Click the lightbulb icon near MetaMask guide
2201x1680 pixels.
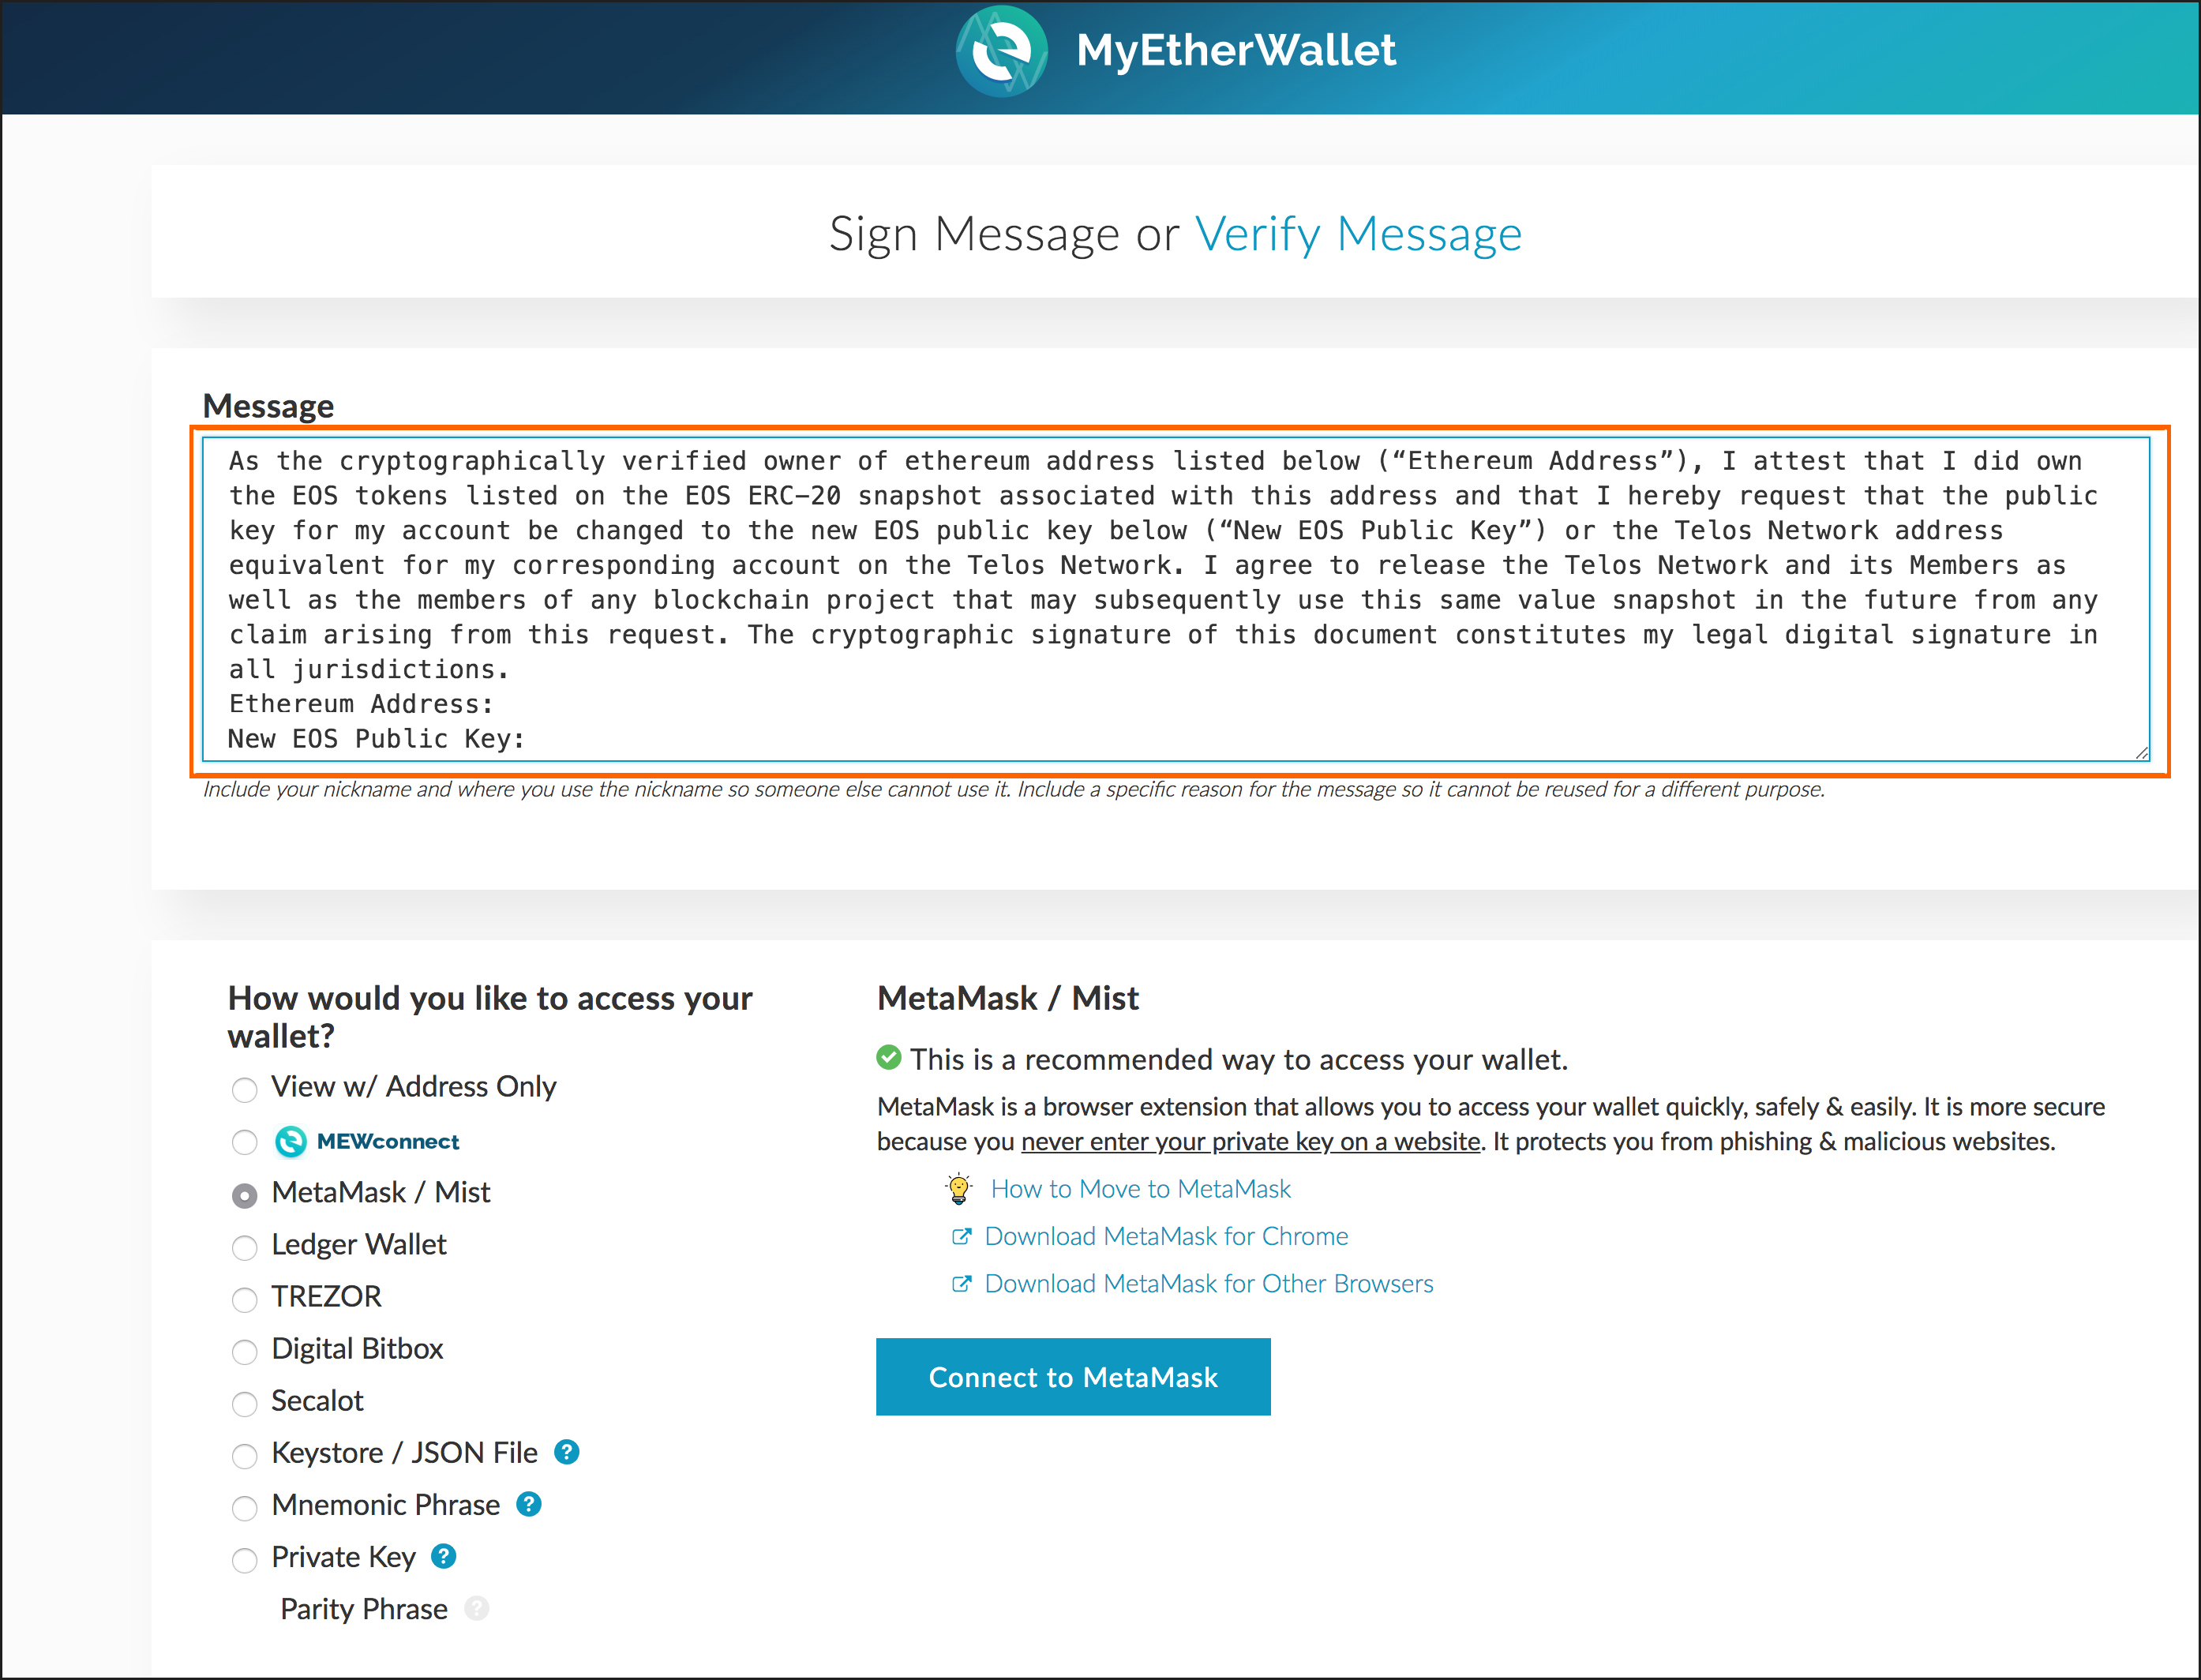pyautogui.click(x=958, y=1189)
